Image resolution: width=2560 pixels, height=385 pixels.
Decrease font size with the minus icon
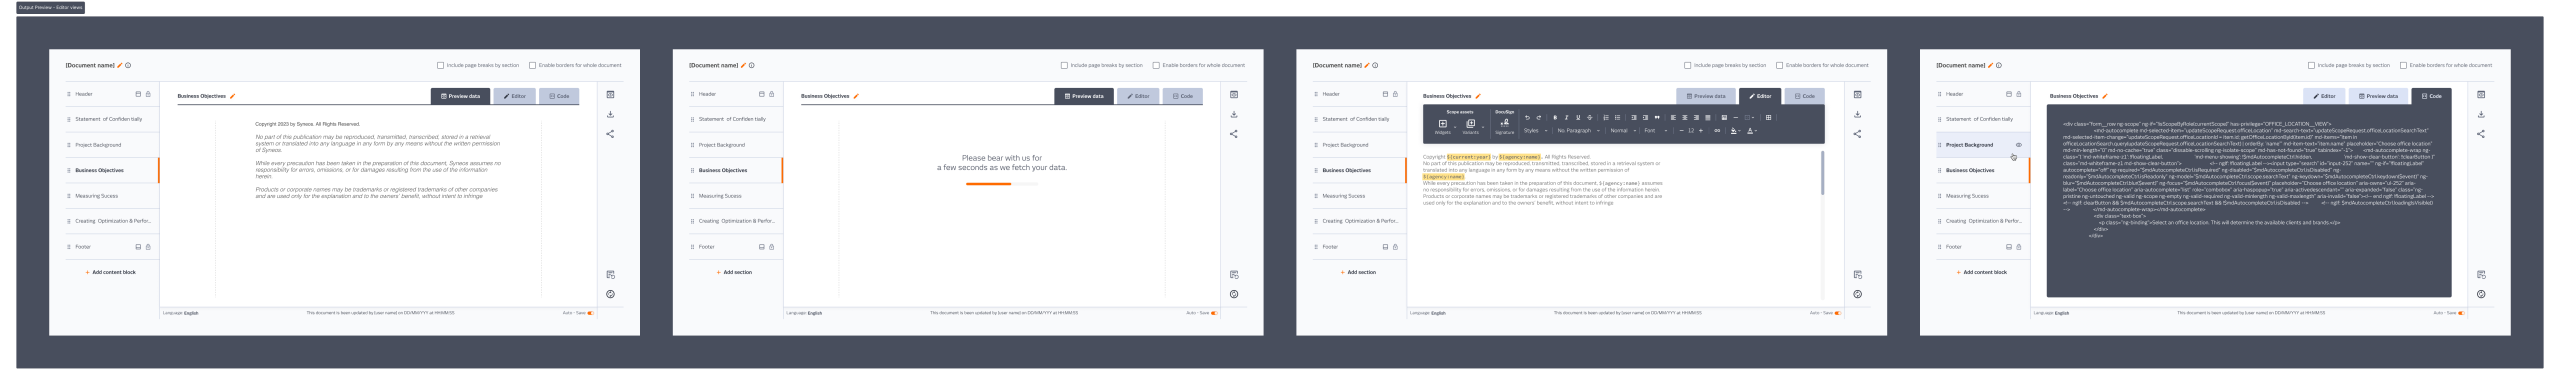point(1681,131)
